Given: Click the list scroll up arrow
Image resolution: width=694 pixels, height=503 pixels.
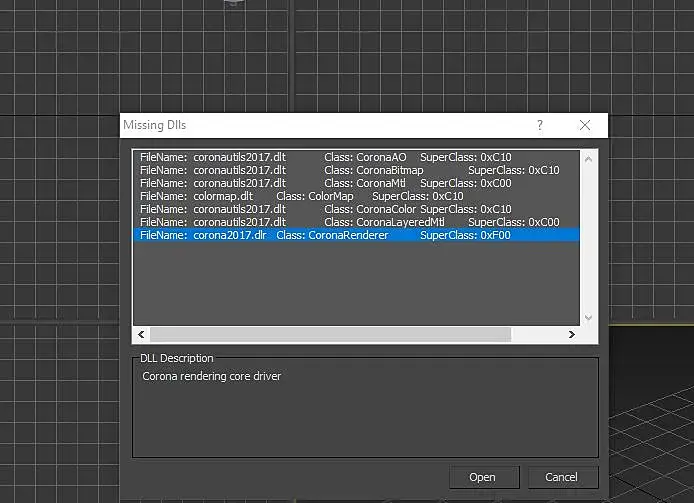Looking at the screenshot, I should click(588, 159).
